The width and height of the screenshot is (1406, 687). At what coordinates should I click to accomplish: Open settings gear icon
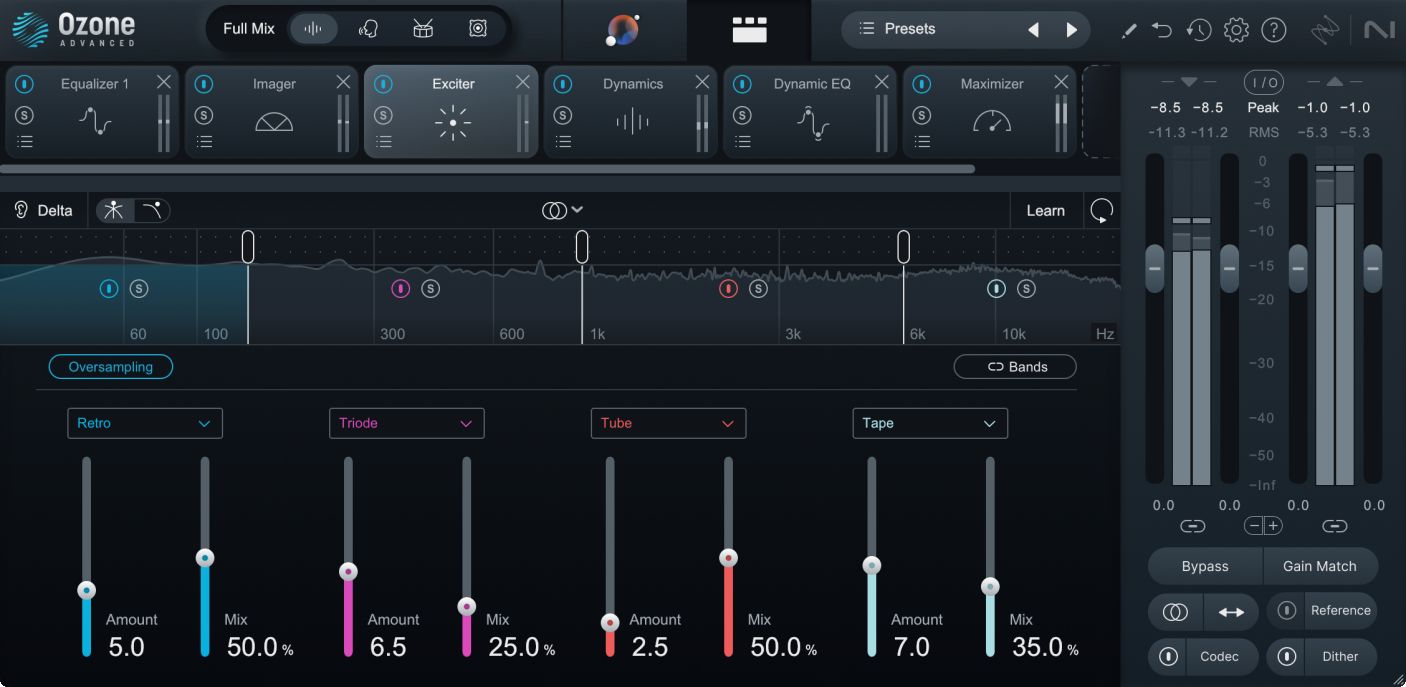coord(1236,30)
